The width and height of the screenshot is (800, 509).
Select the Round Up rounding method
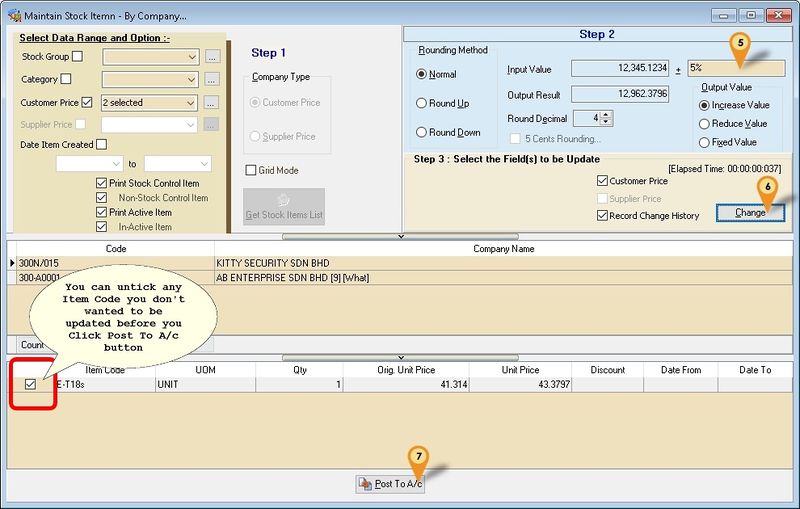[x=422, y=103]
